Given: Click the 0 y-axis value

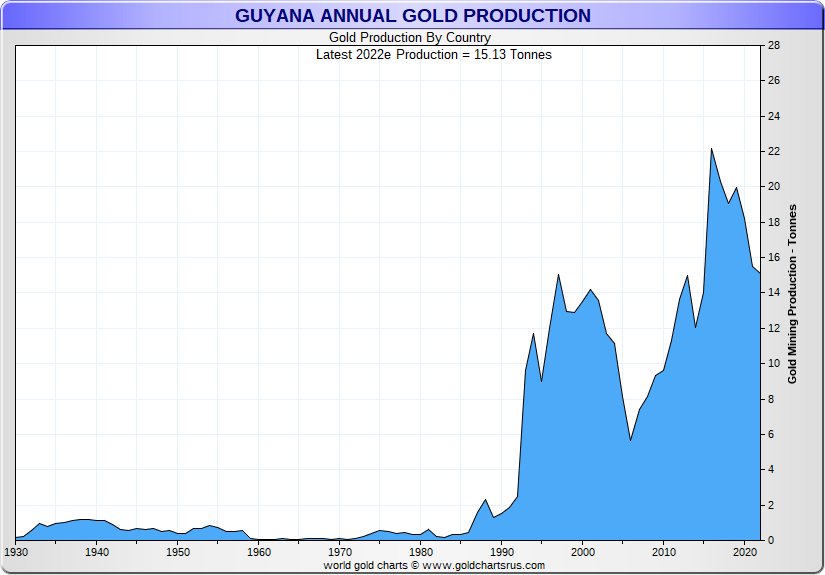Looking at the screenshot, I should point(771,540).
